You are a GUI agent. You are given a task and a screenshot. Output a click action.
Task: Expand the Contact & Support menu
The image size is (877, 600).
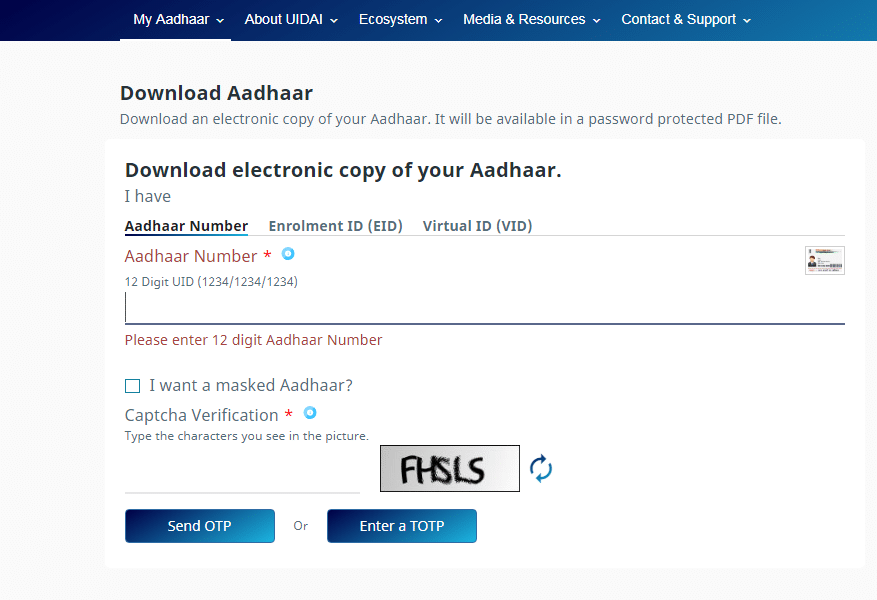tap(686, 20)
